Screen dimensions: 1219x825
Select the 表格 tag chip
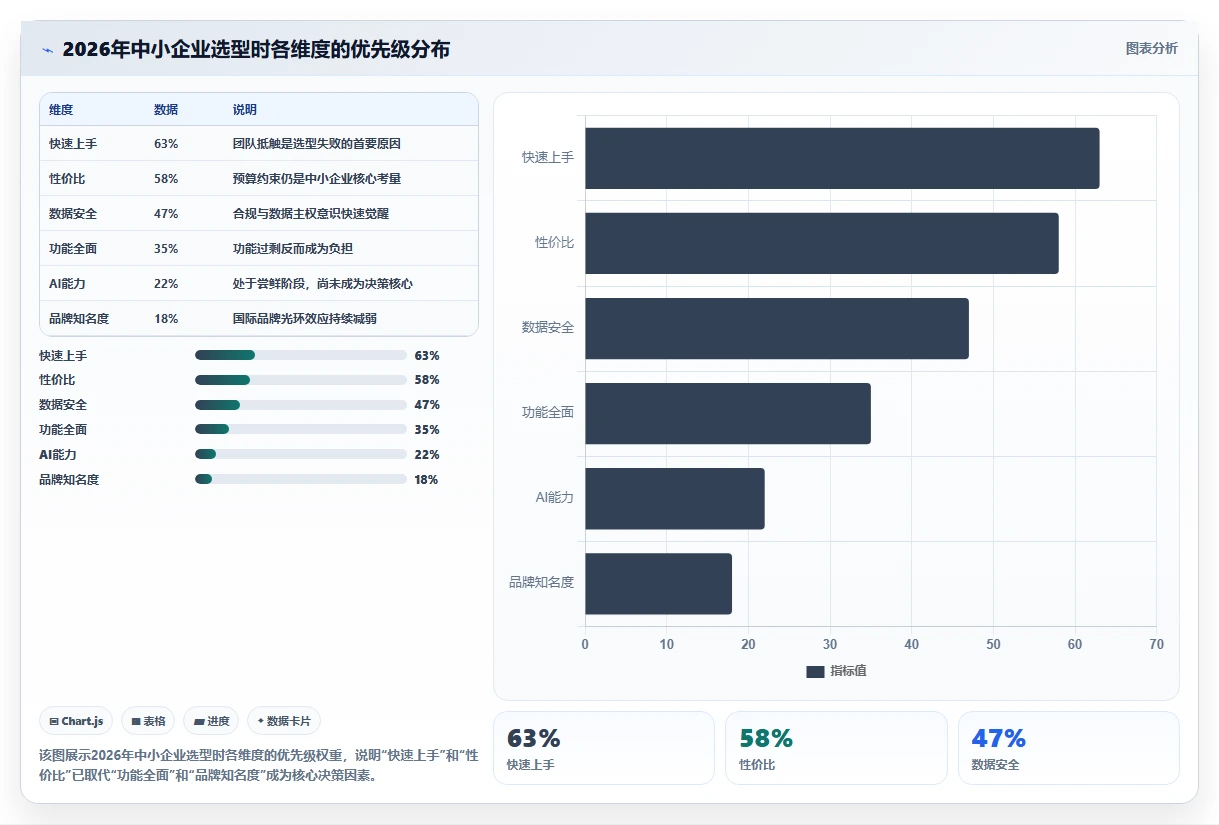coord(148,721)
